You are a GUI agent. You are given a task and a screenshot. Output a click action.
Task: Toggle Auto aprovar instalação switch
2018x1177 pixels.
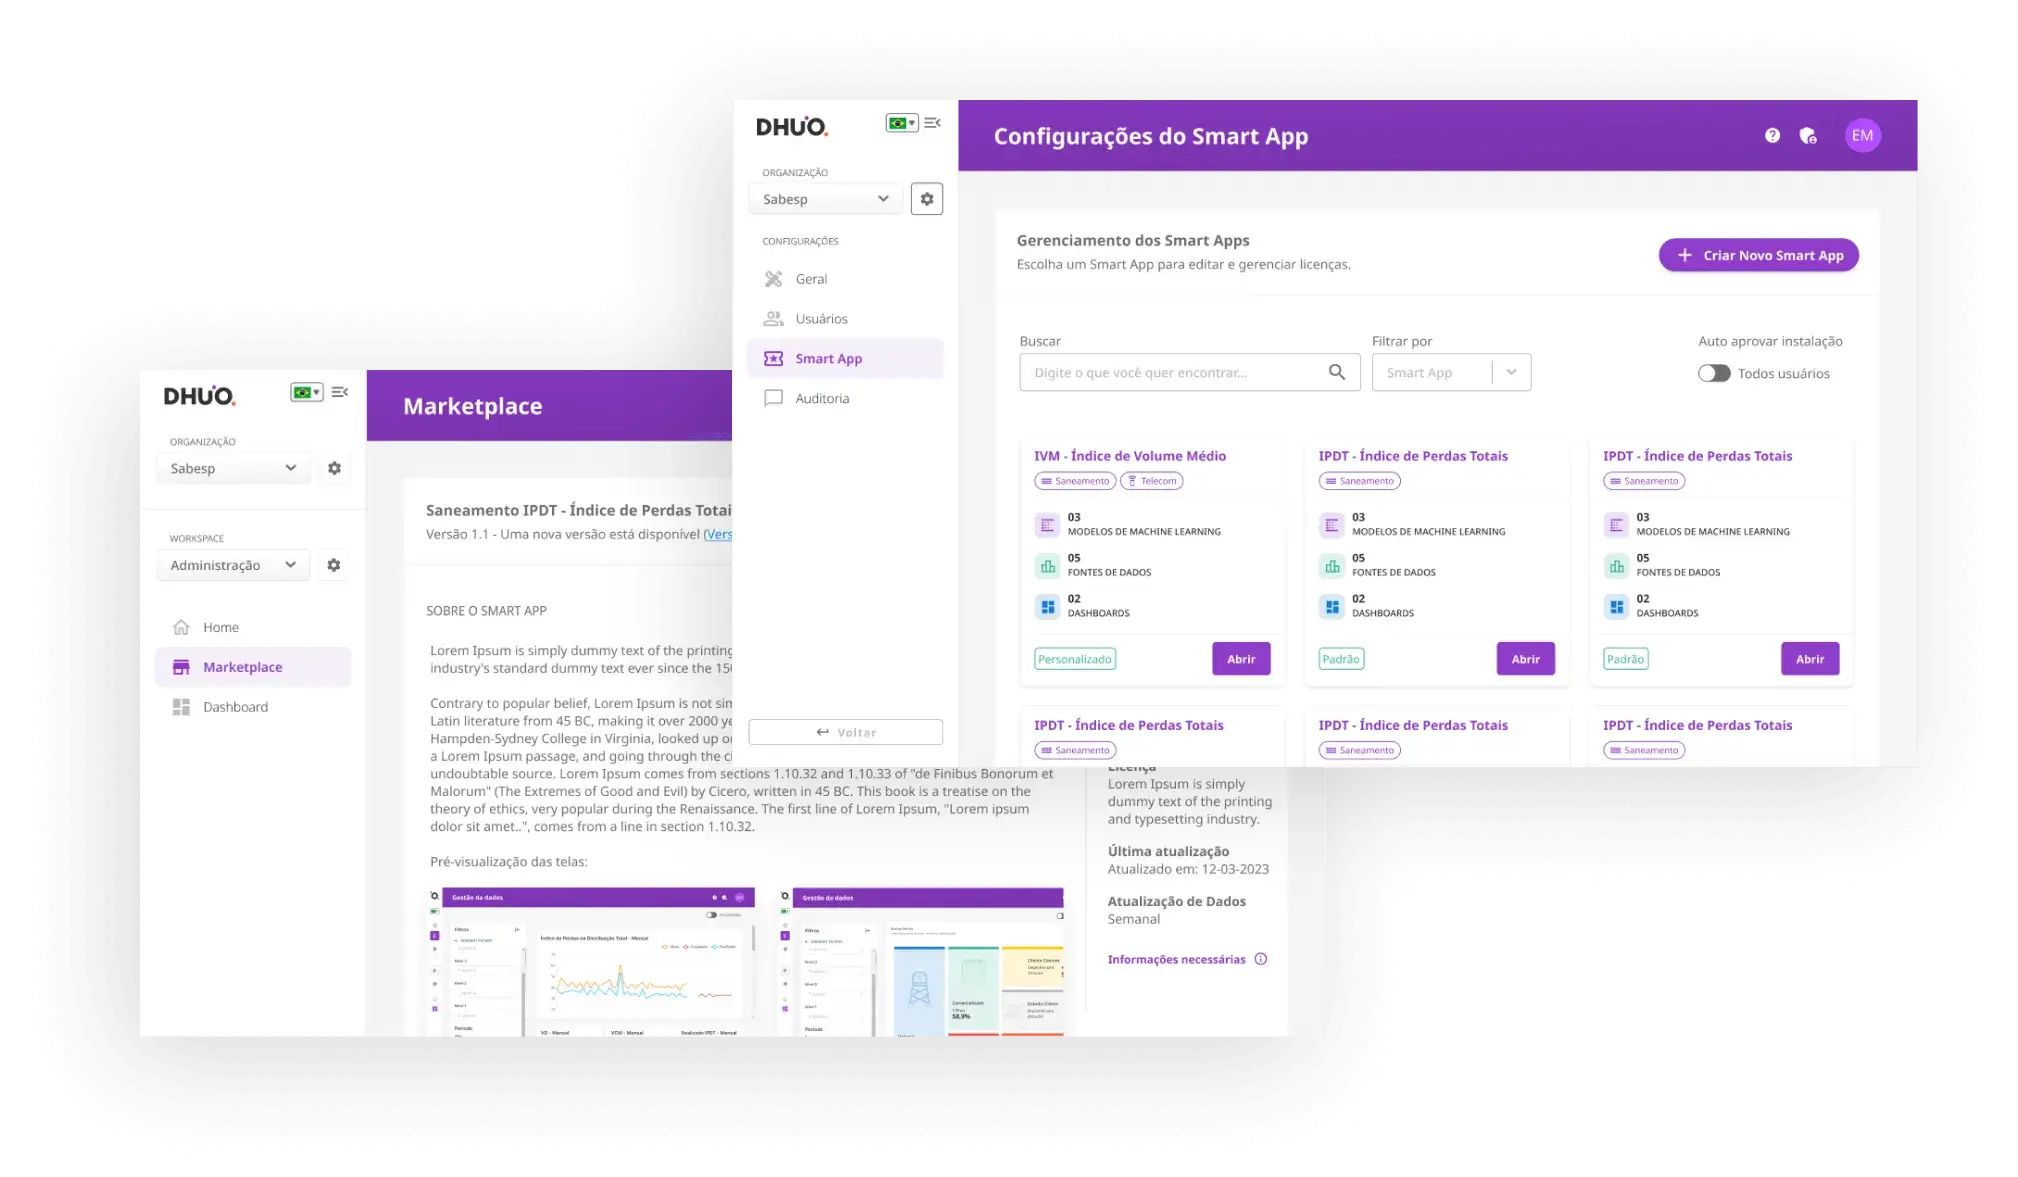pyautogui.click(x=1713, y=373)
